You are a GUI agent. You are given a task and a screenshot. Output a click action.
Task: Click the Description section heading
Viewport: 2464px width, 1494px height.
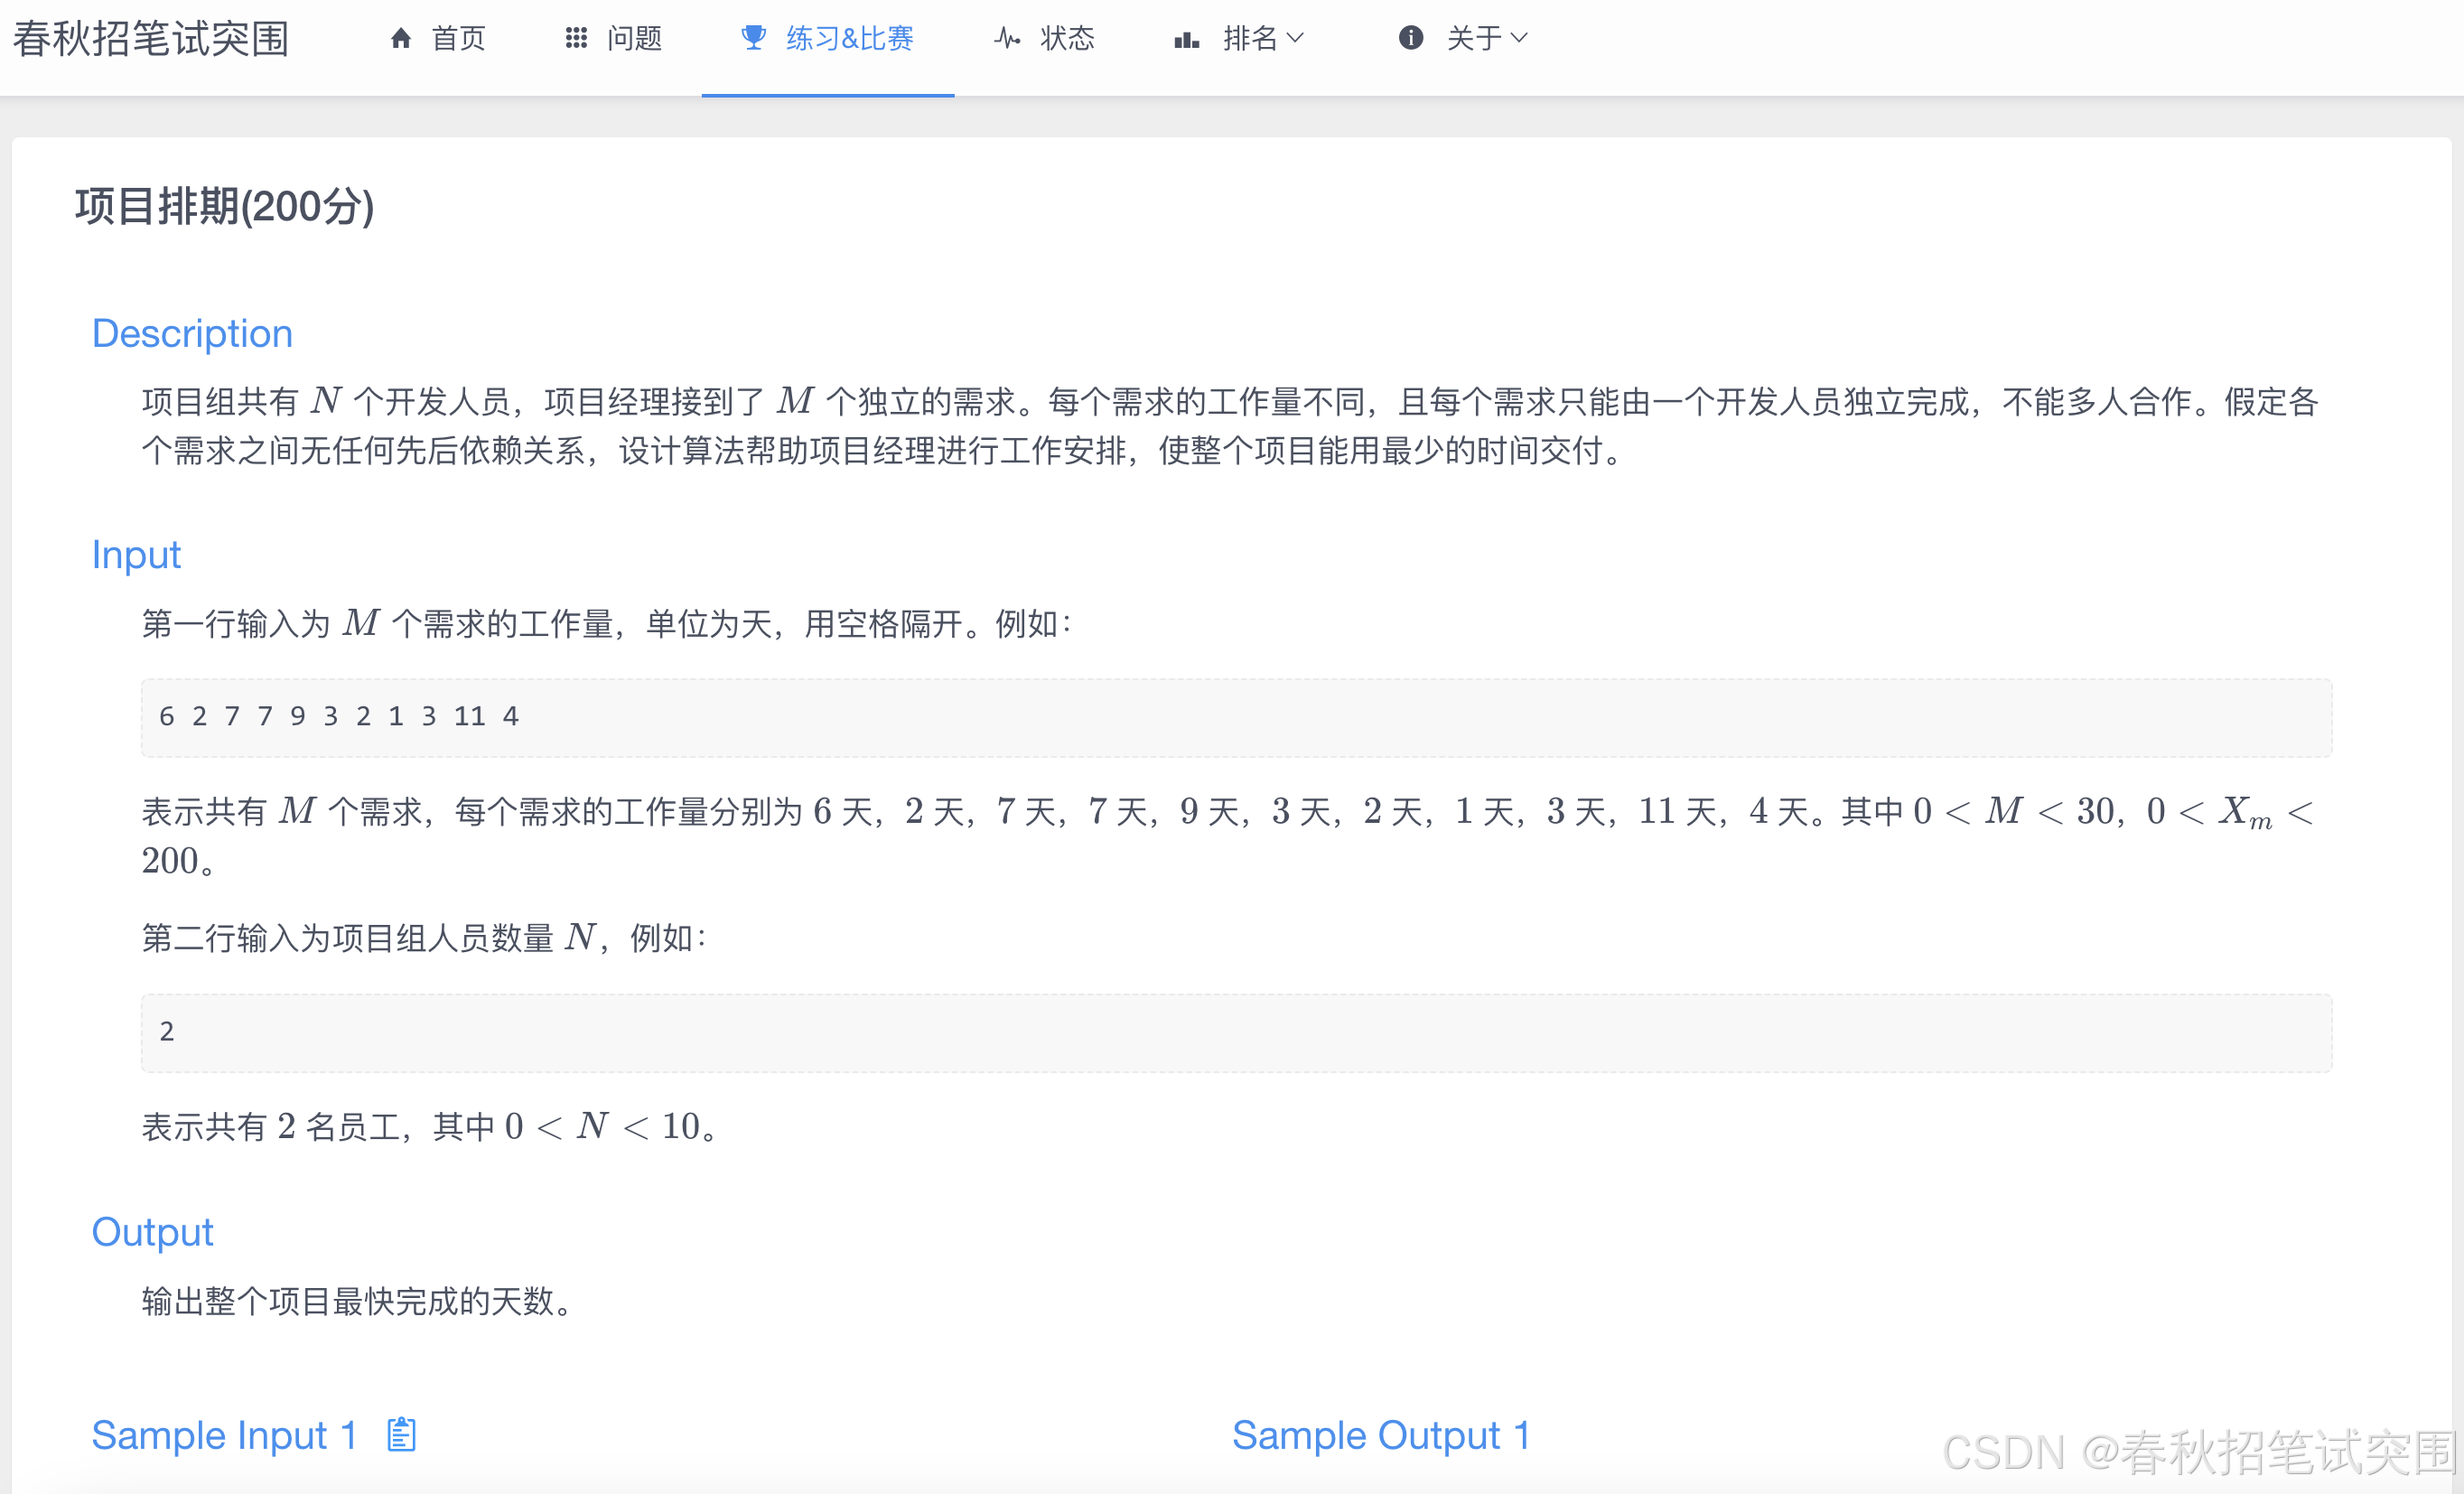pos(192,333)
